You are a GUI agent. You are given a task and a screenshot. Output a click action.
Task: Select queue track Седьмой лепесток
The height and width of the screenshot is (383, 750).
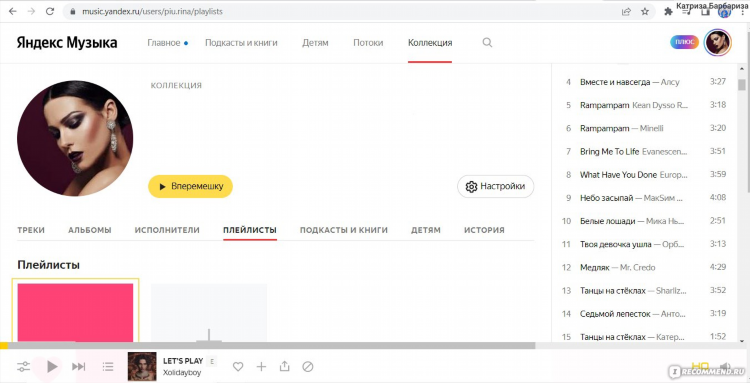click(644, 314)
